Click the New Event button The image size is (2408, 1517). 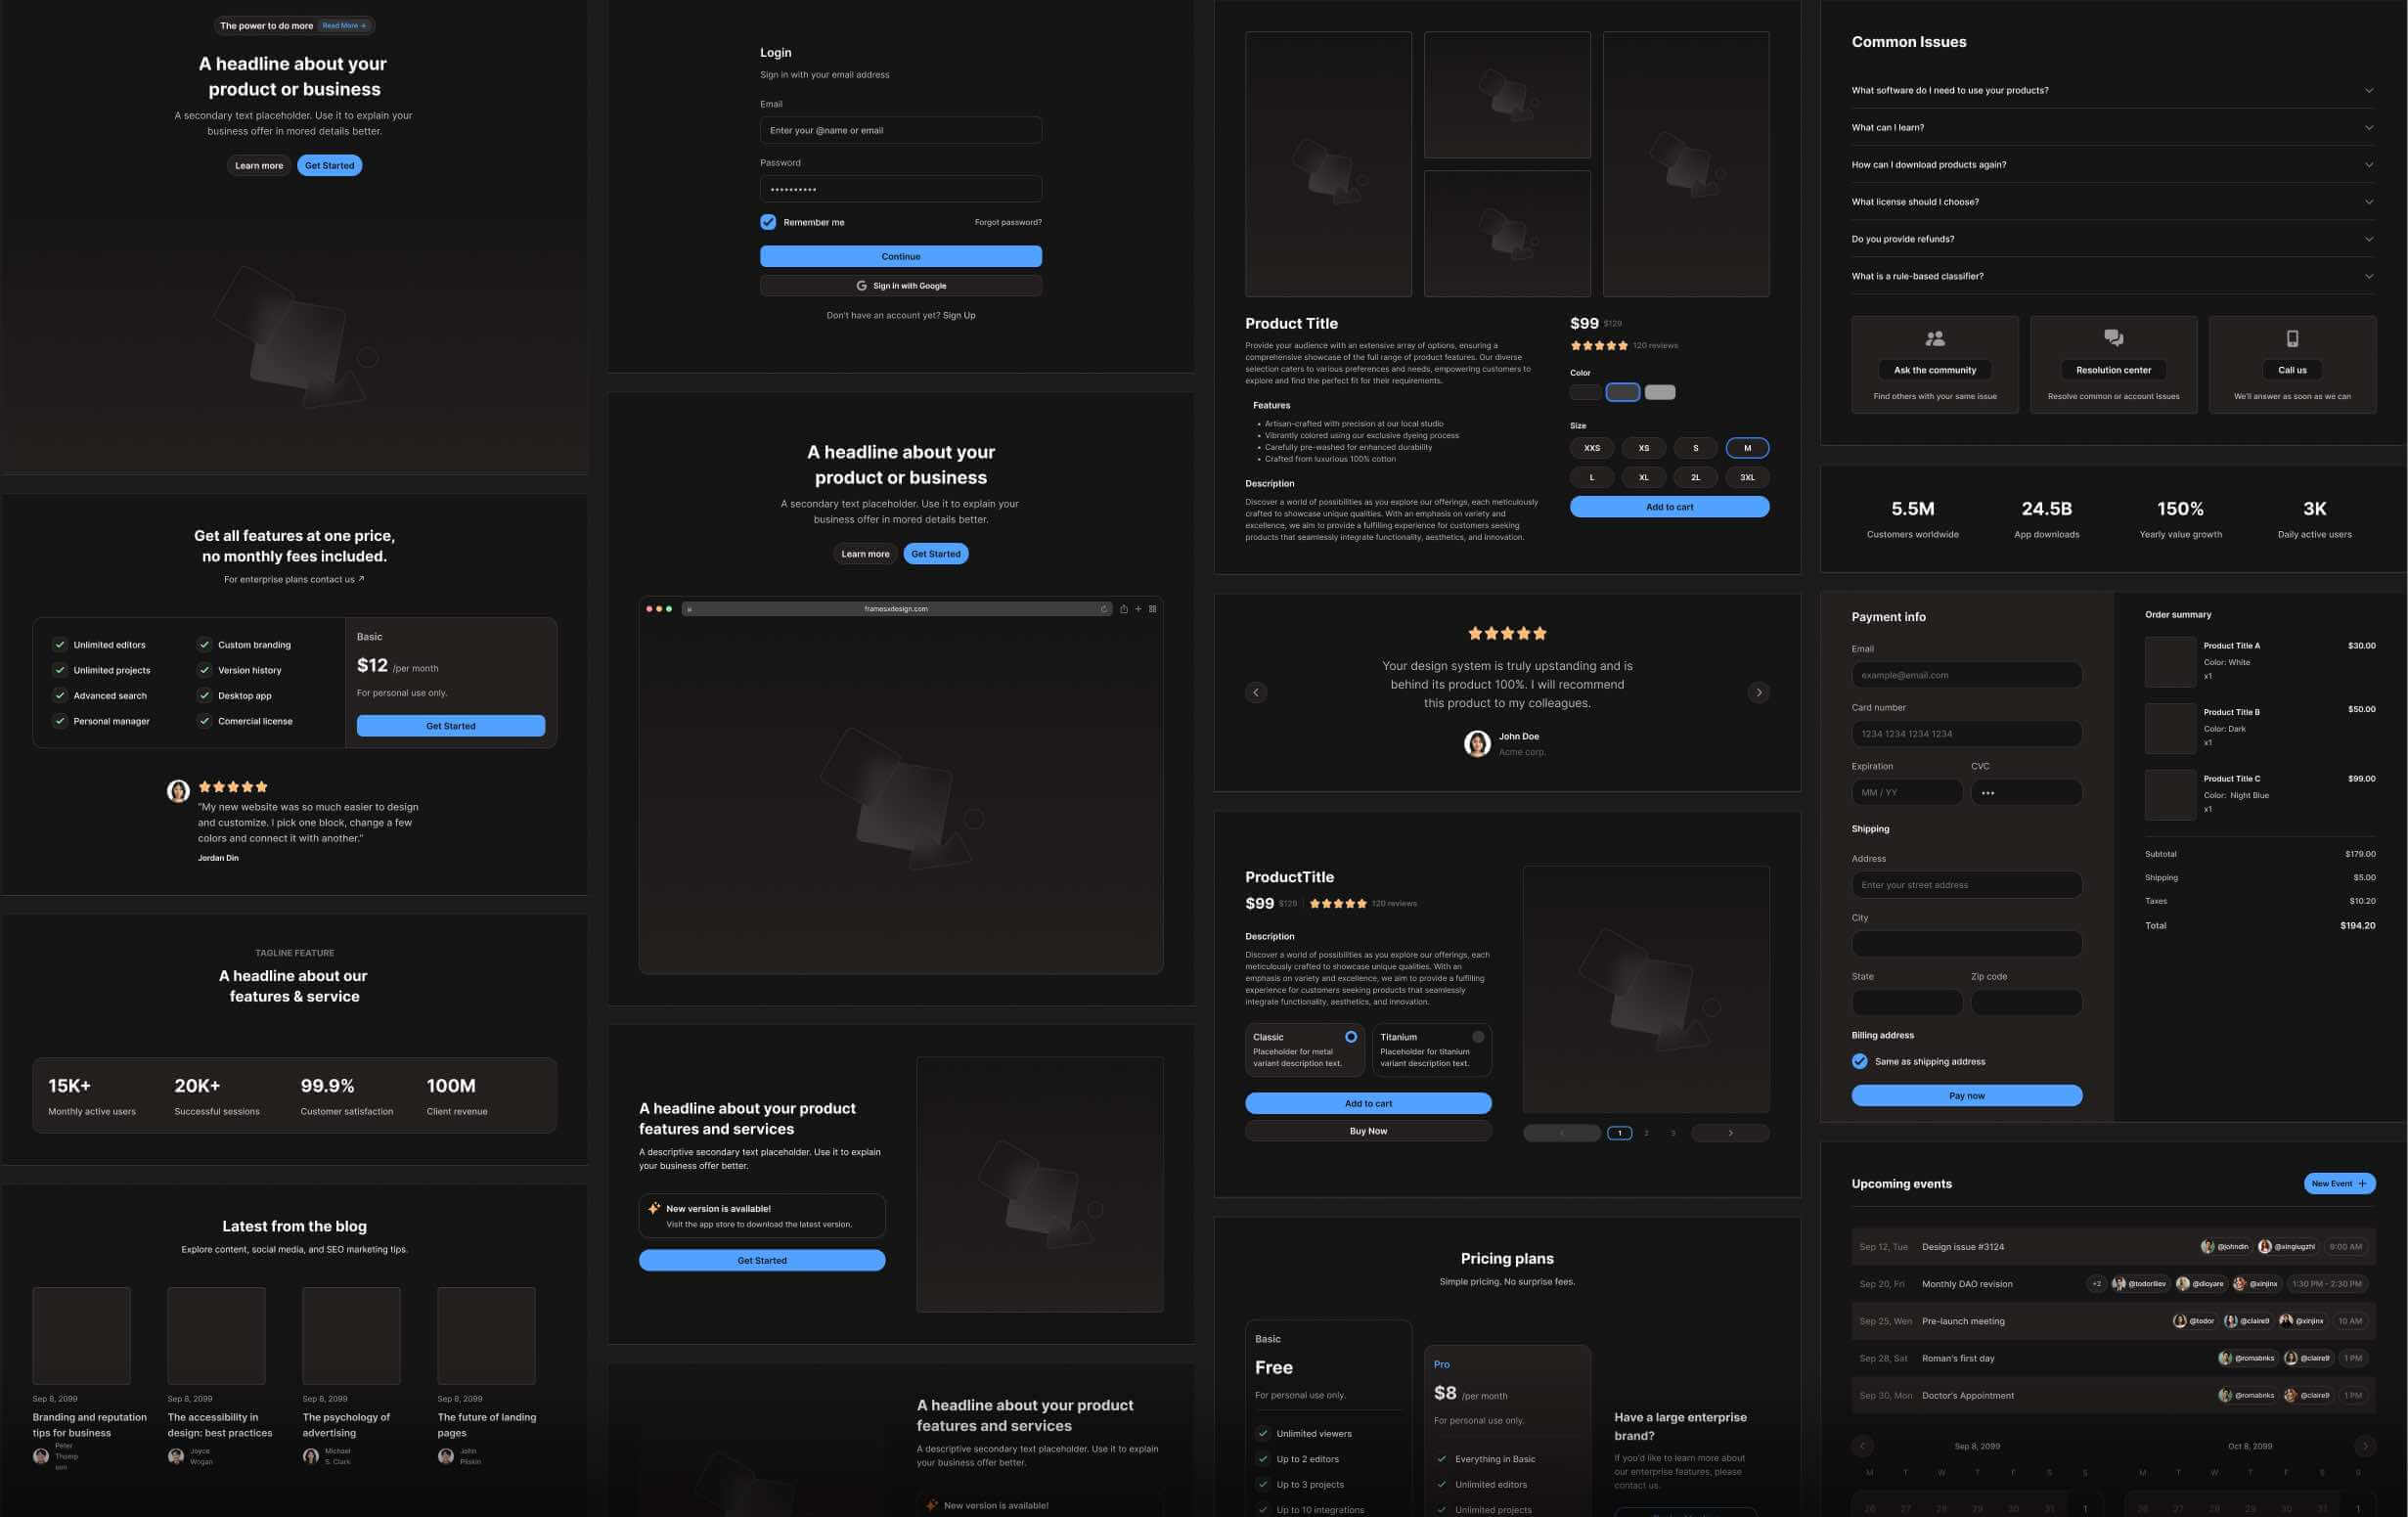tap(2339, 1184)
